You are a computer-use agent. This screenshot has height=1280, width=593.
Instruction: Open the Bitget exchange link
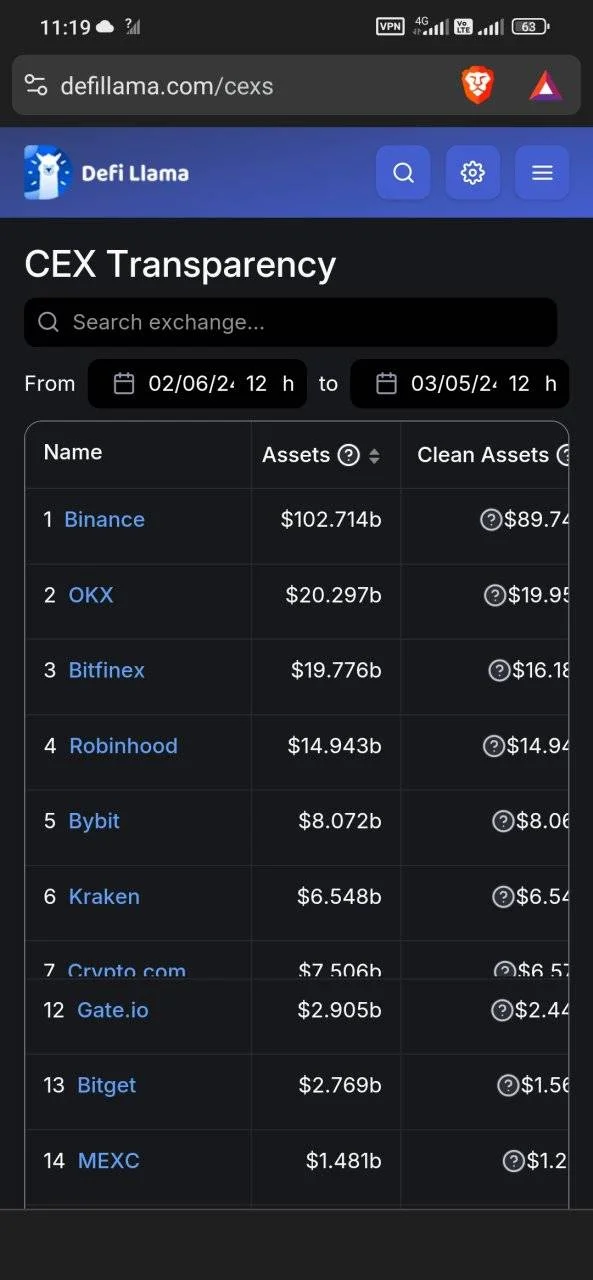pyautogui.click(x=106, y=1086)
